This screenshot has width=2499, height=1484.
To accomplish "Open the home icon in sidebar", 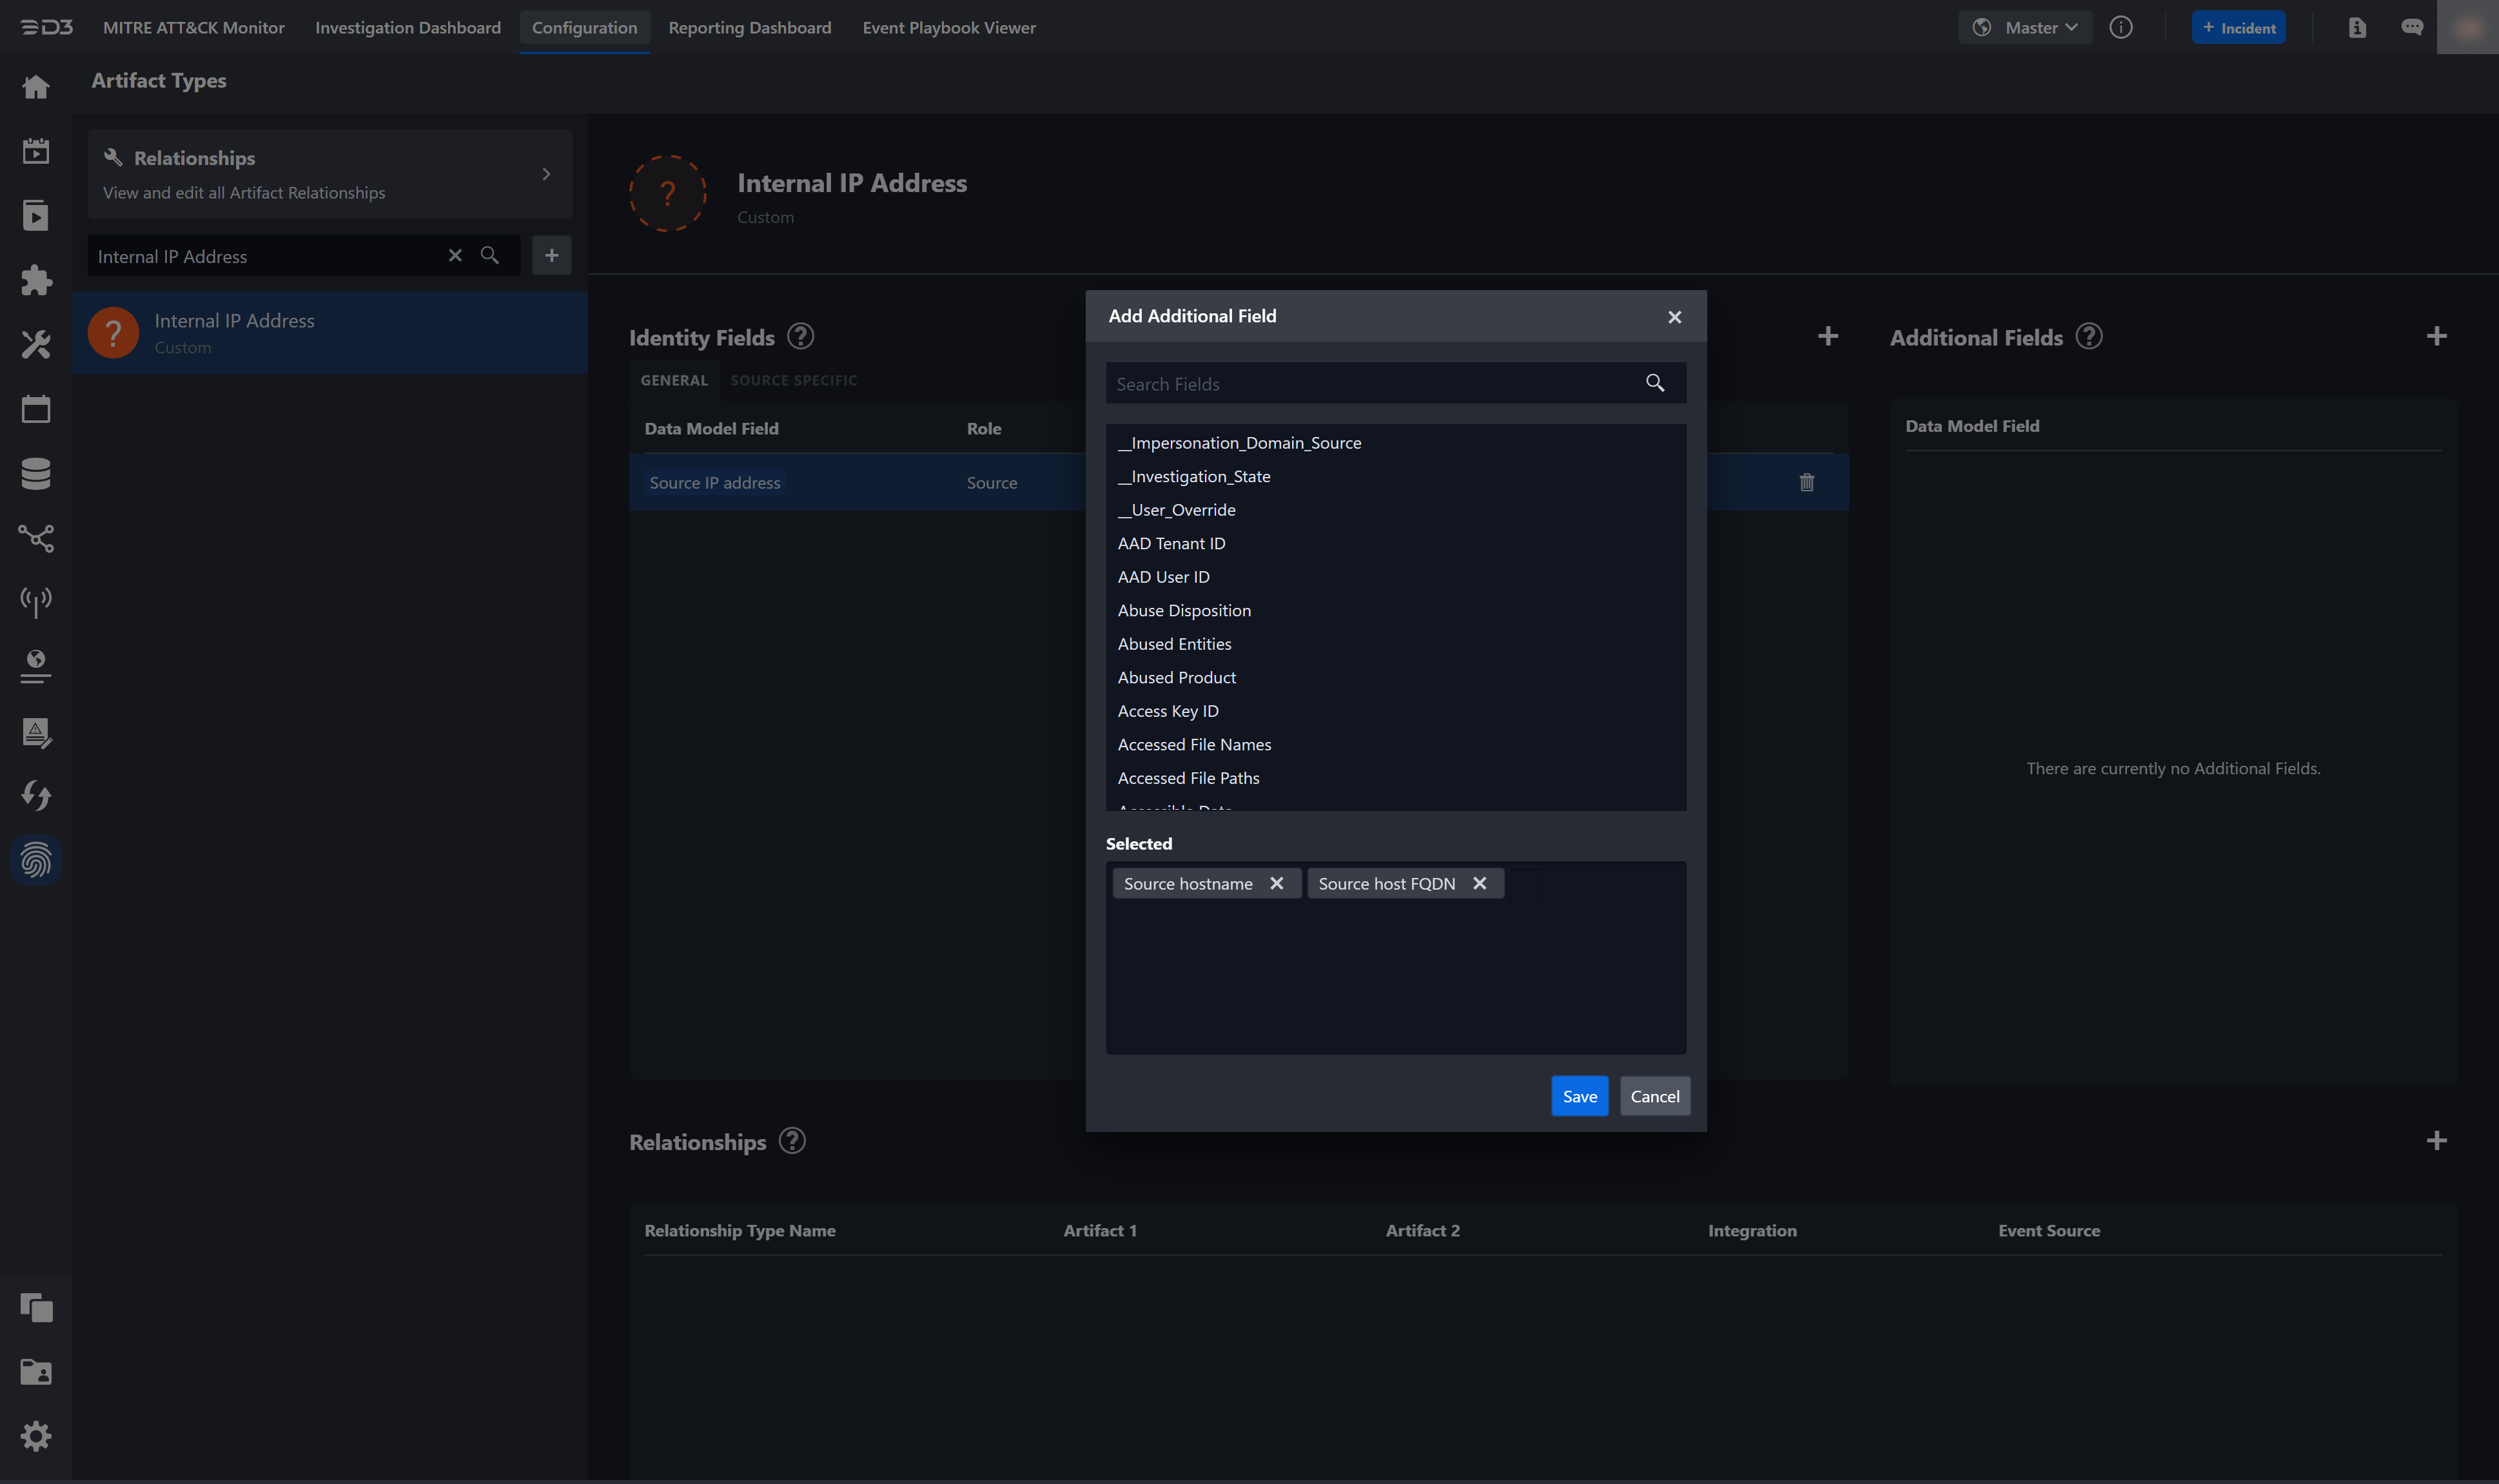I will coord(36,87).
